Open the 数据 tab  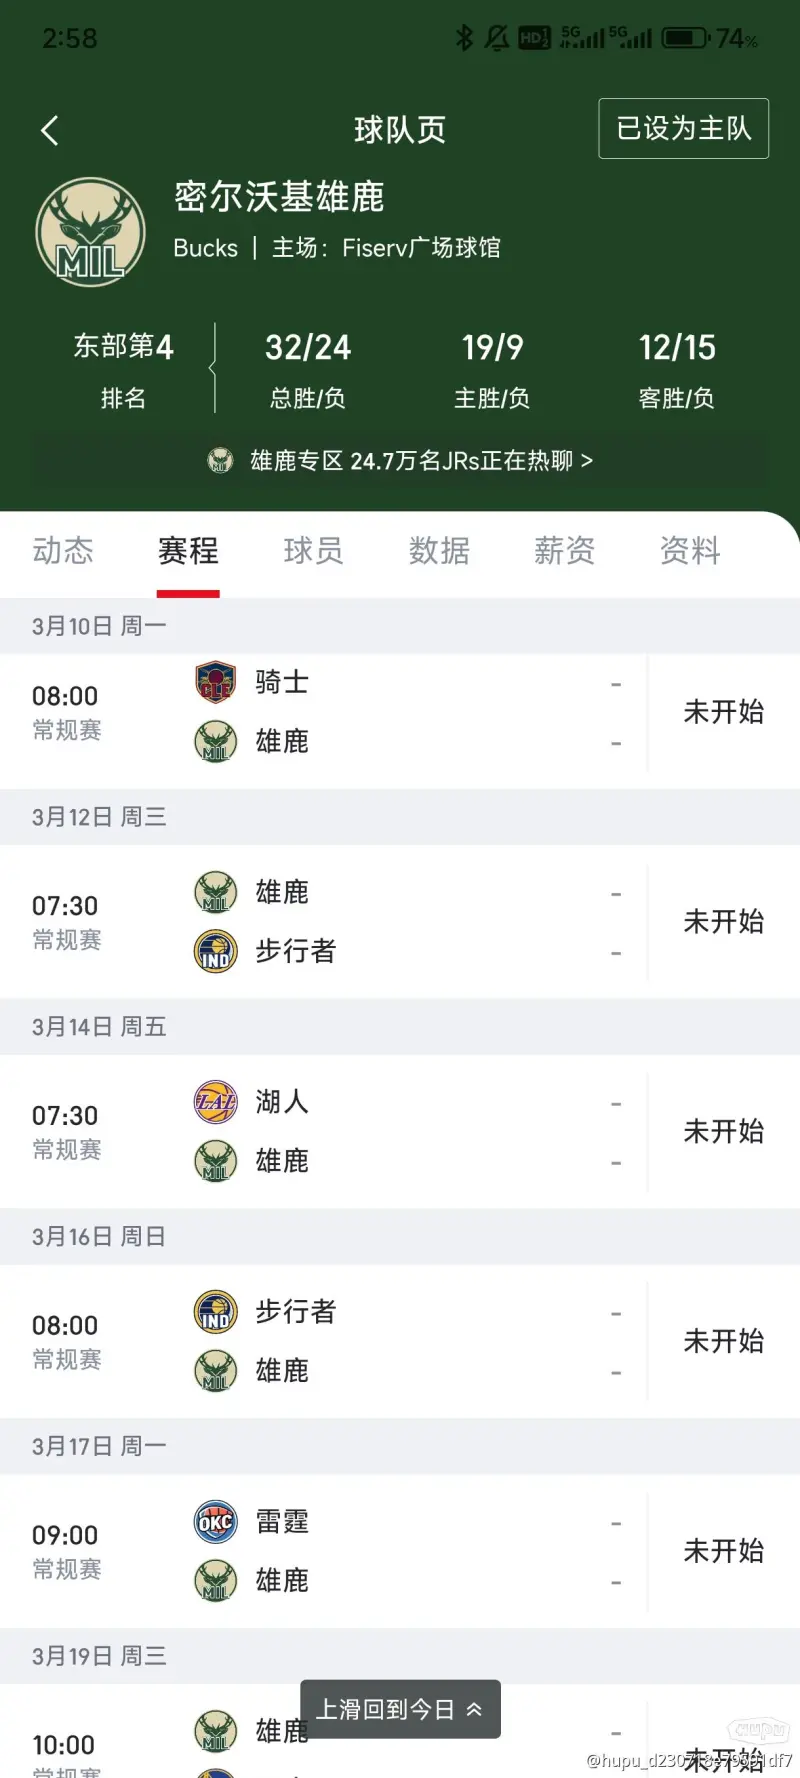[x=439, y=551]
